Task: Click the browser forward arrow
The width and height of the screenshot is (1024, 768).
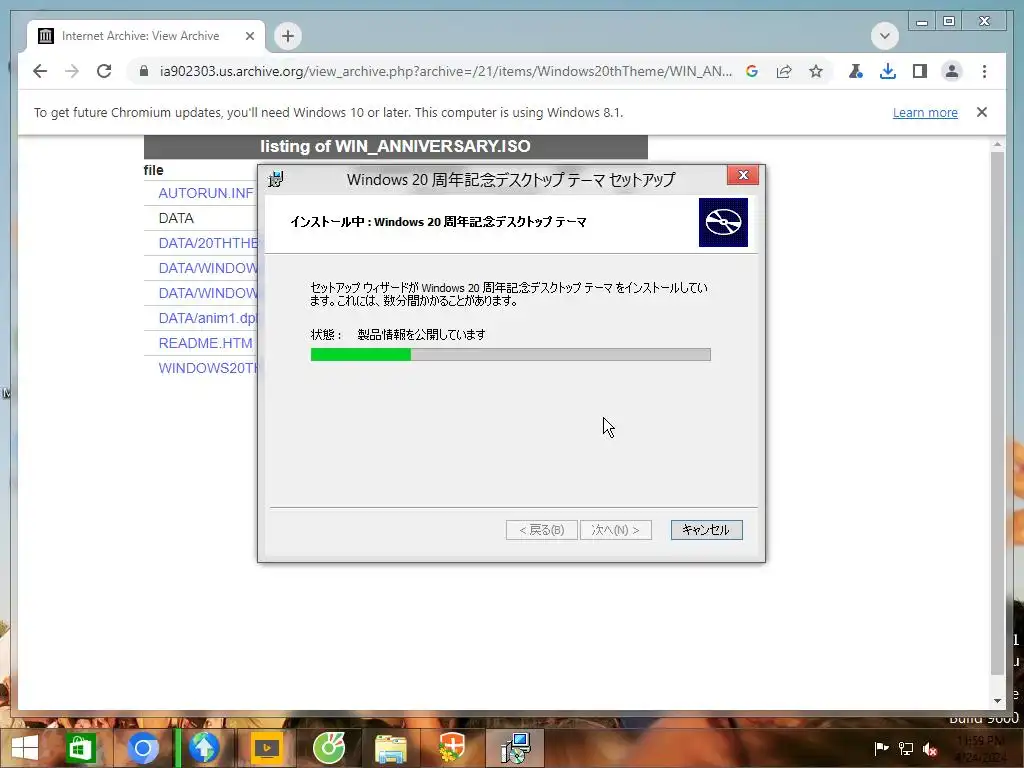Action: 72,71
